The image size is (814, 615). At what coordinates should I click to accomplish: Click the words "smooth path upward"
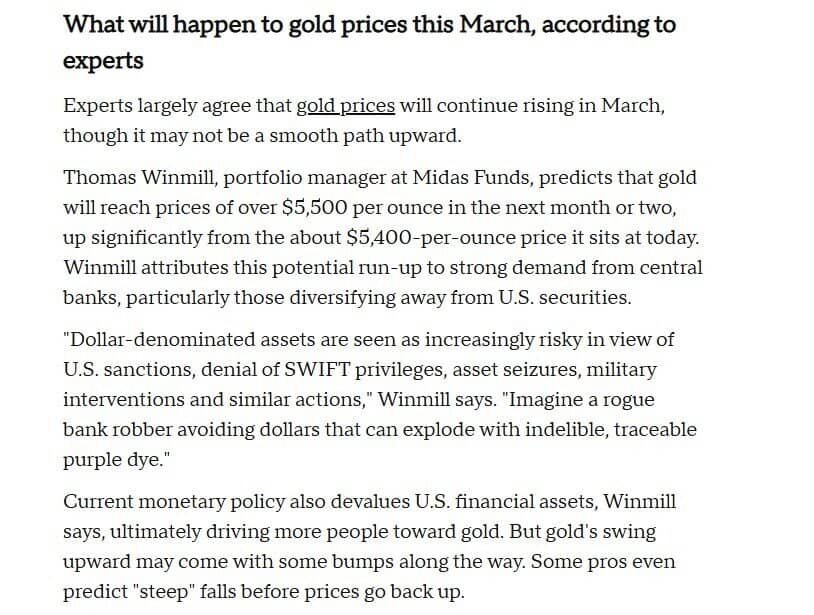pos(364,136)
